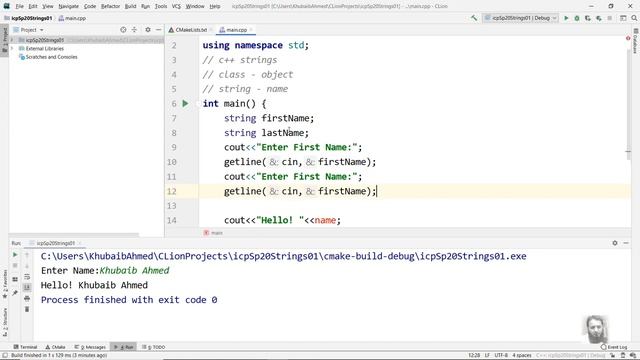
Task: Close the main.cpp tab
Action: [x=251, y=30]
